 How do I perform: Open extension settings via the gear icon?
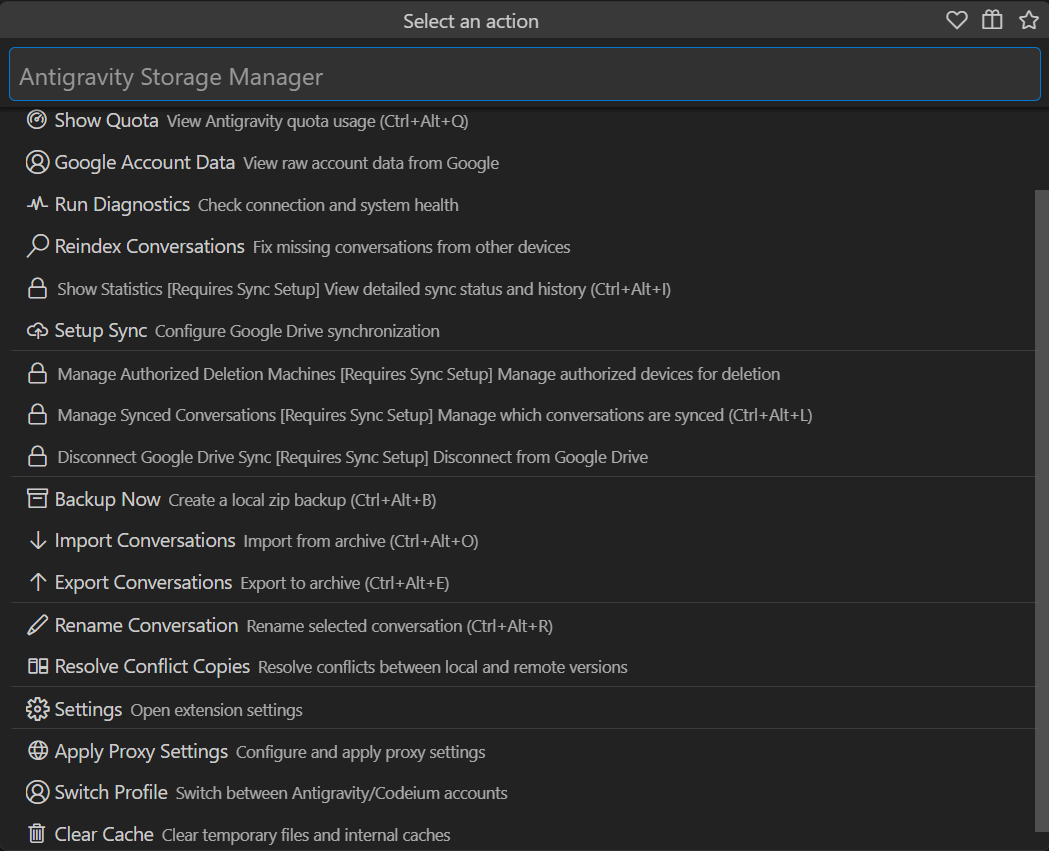click(x=37, y=708)
